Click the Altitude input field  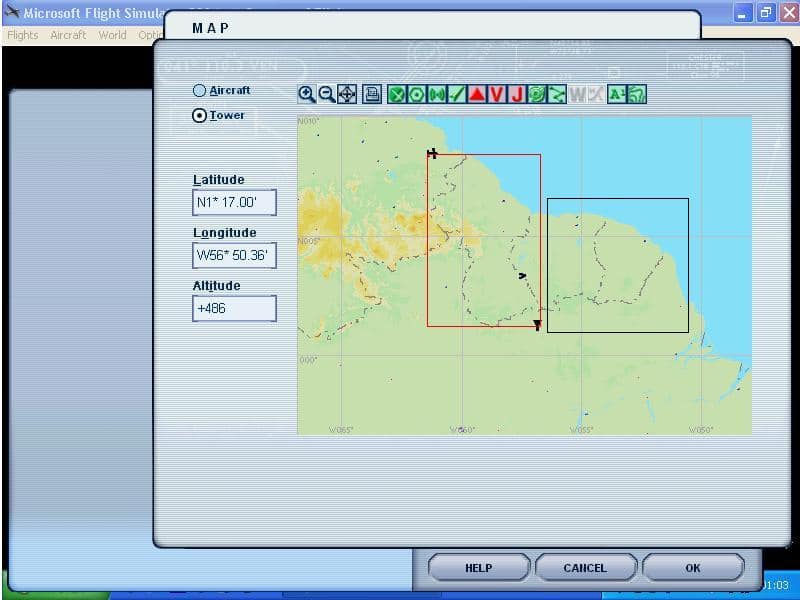point(234,308)
